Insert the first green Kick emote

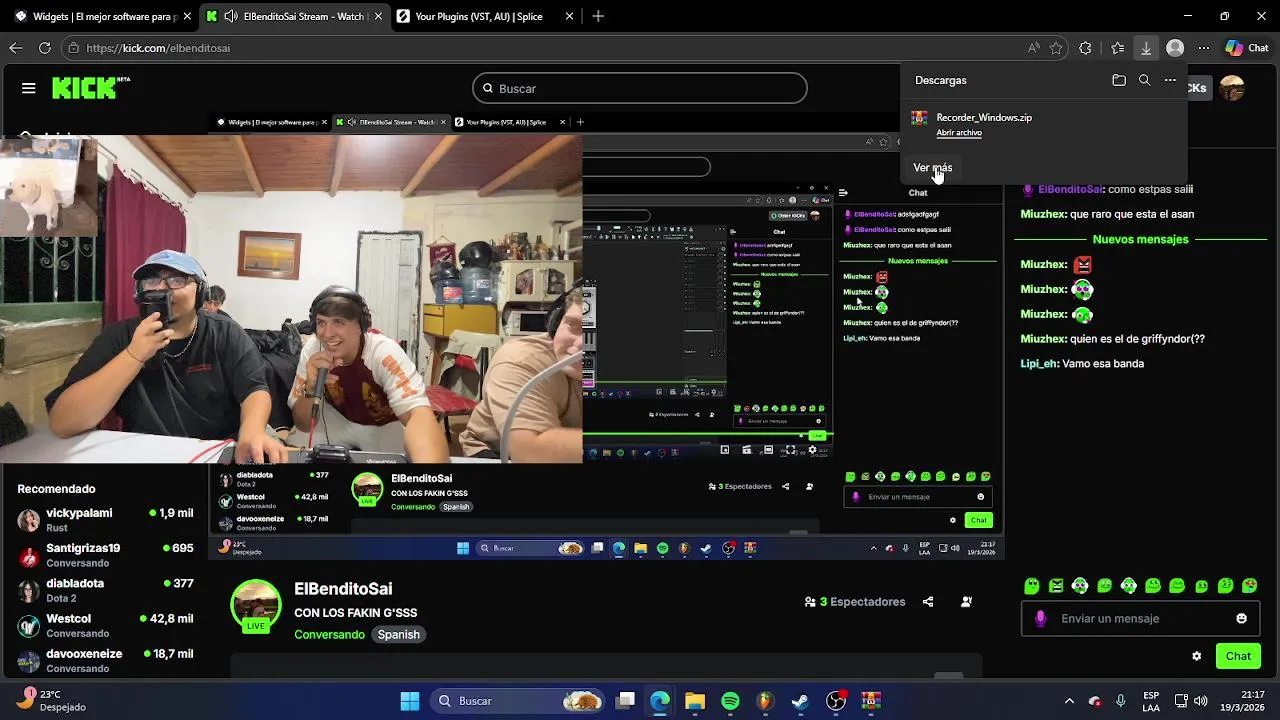click(x=1031, y=586)
